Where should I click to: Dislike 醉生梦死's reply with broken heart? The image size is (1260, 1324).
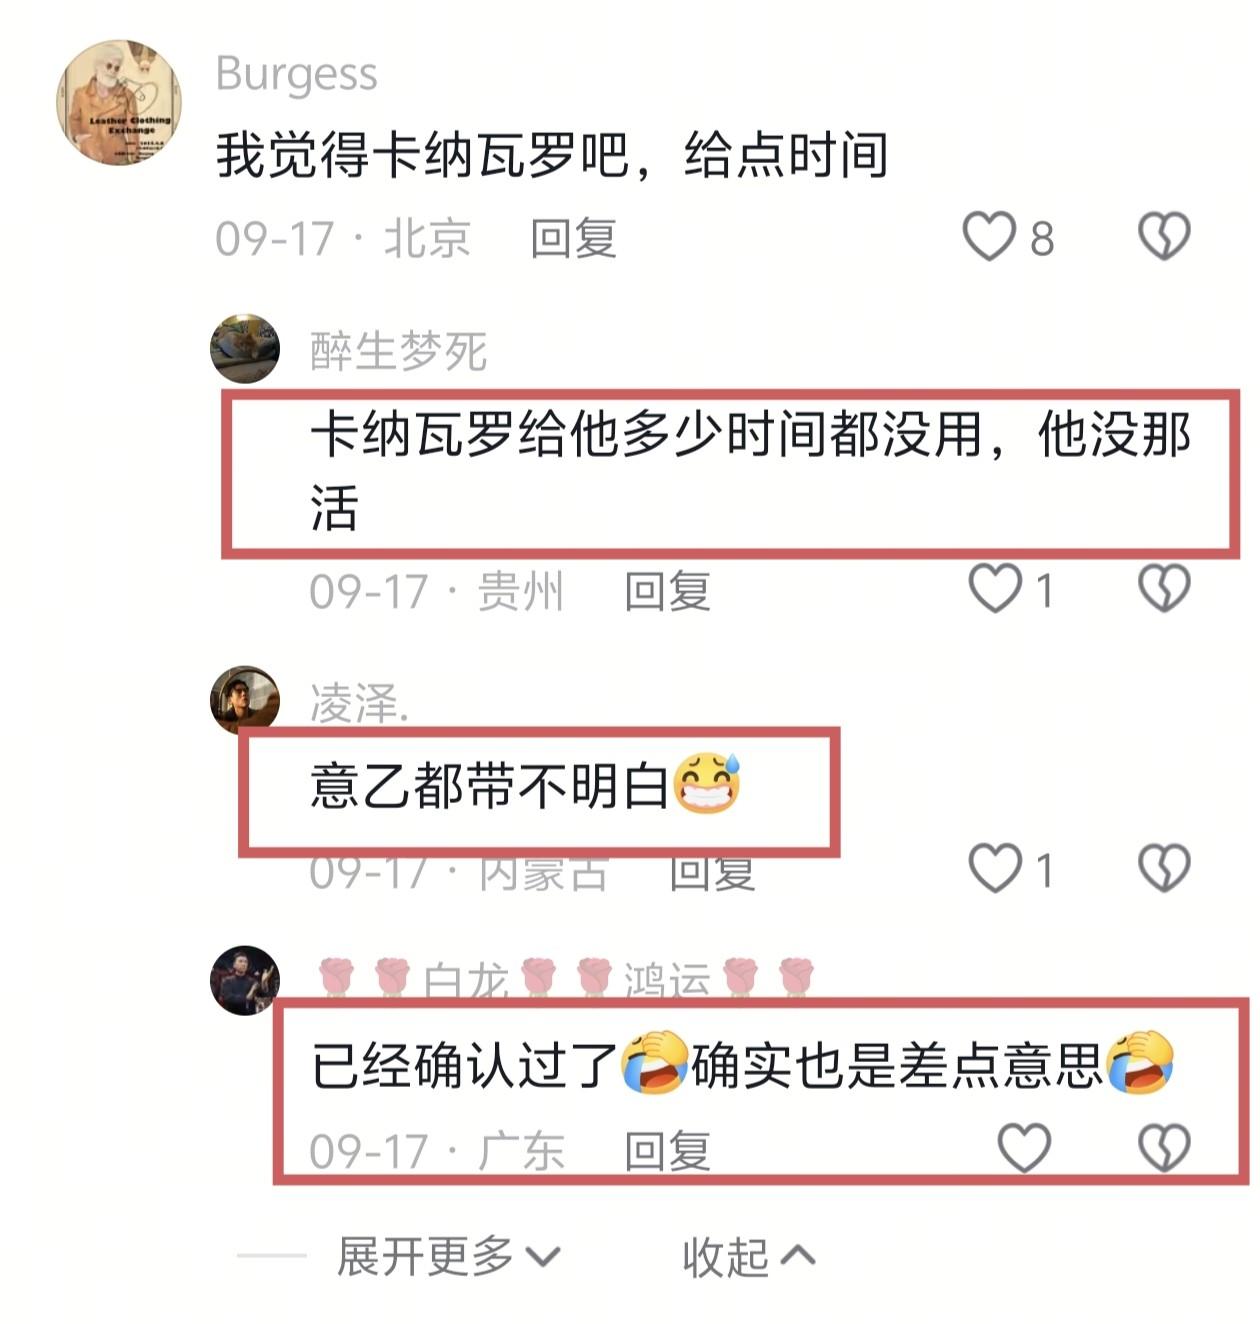[1164, 588]
